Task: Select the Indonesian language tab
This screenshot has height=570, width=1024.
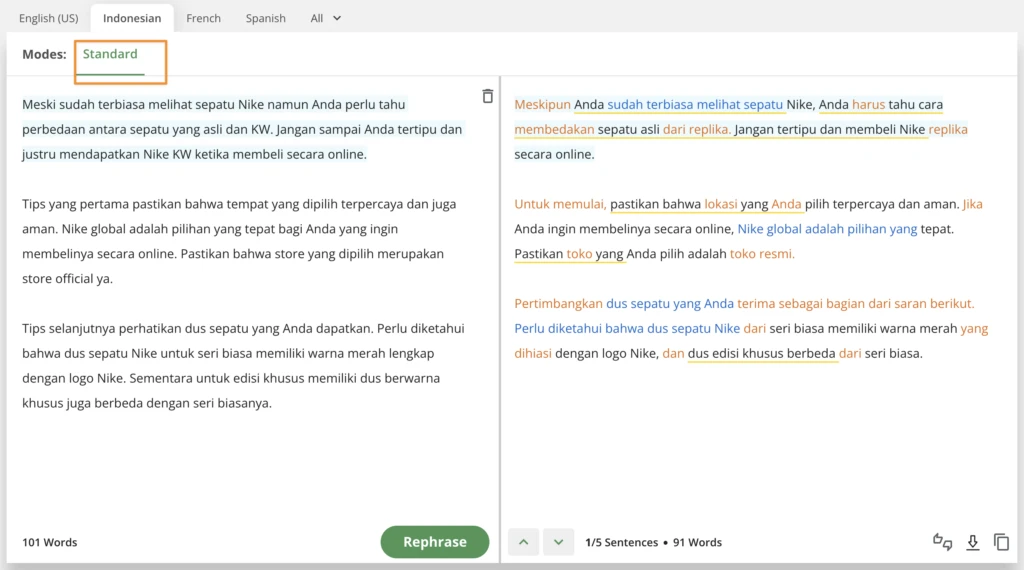Action: tap(132, 18)
